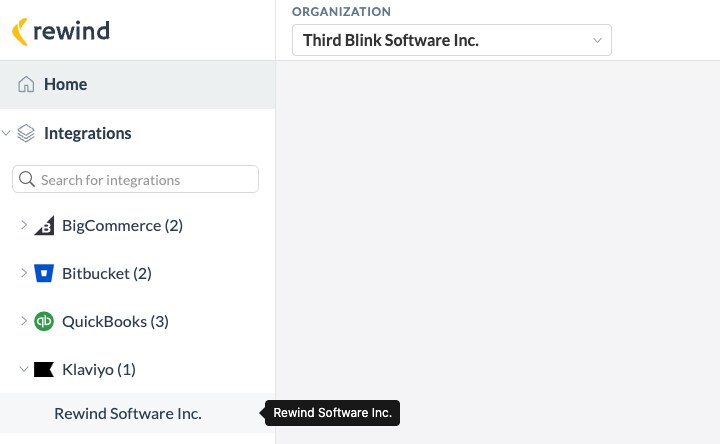Focus the Search for integrations field

coord(135,179)
